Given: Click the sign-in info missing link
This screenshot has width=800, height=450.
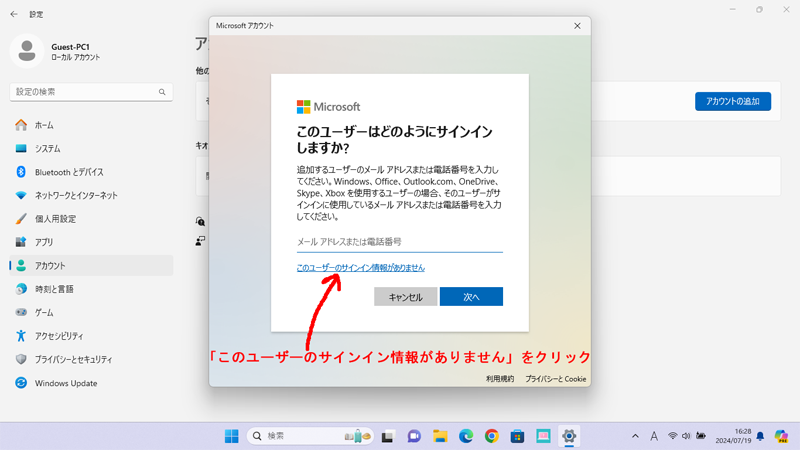Looking at the screenshot, I should (360, 268).
